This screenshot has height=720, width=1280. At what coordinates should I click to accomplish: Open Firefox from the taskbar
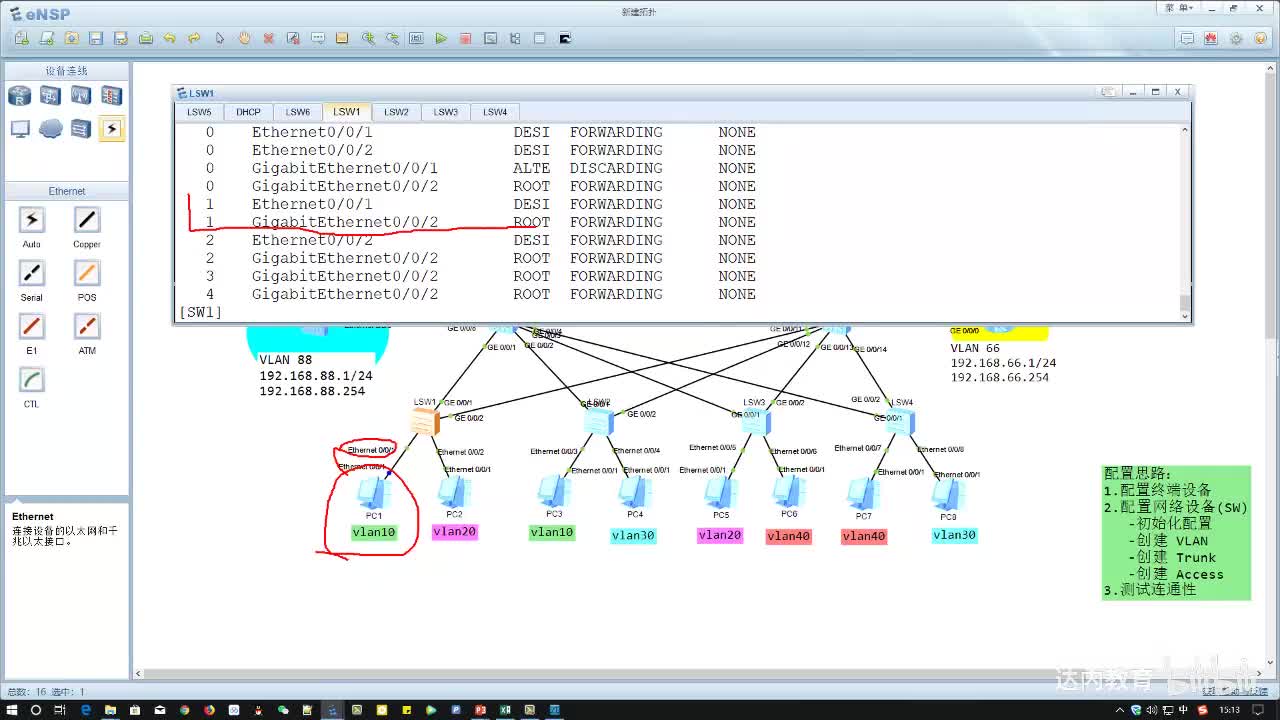tap(209, 710)
